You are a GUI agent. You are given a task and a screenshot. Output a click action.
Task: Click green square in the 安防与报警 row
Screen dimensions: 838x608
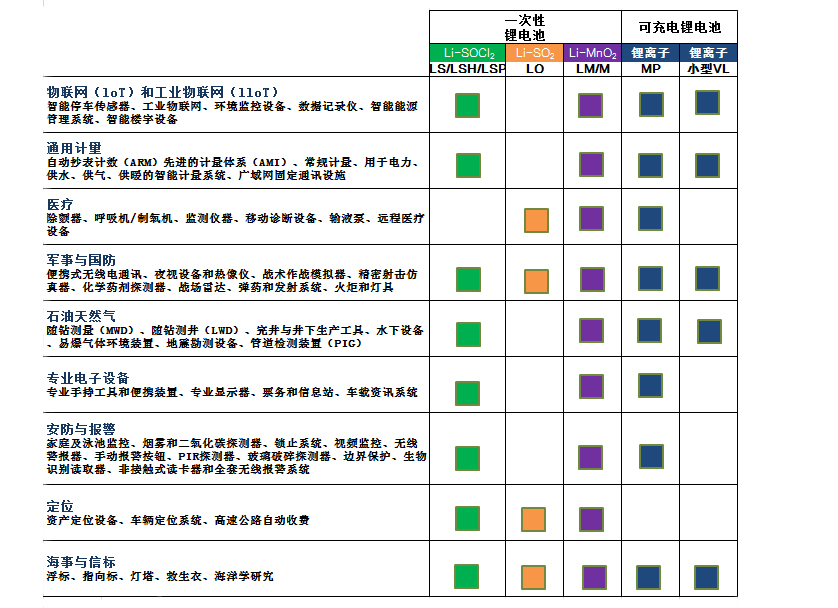[x=468, y=458]
